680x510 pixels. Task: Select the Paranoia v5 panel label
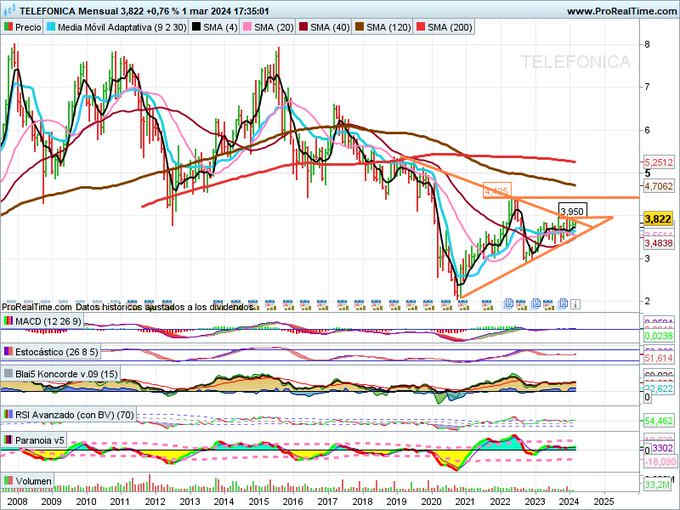tap(39, 440)
